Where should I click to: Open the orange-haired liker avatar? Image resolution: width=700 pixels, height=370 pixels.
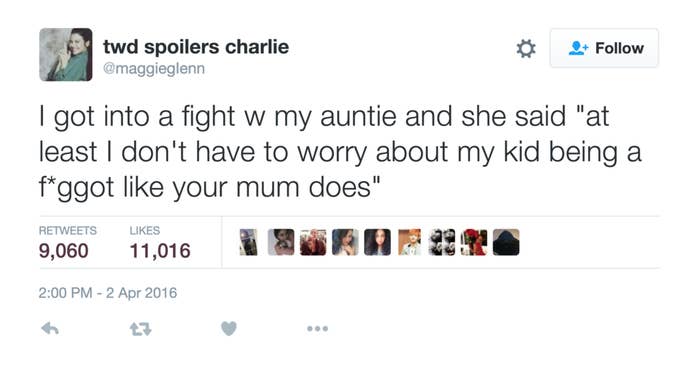409,242
